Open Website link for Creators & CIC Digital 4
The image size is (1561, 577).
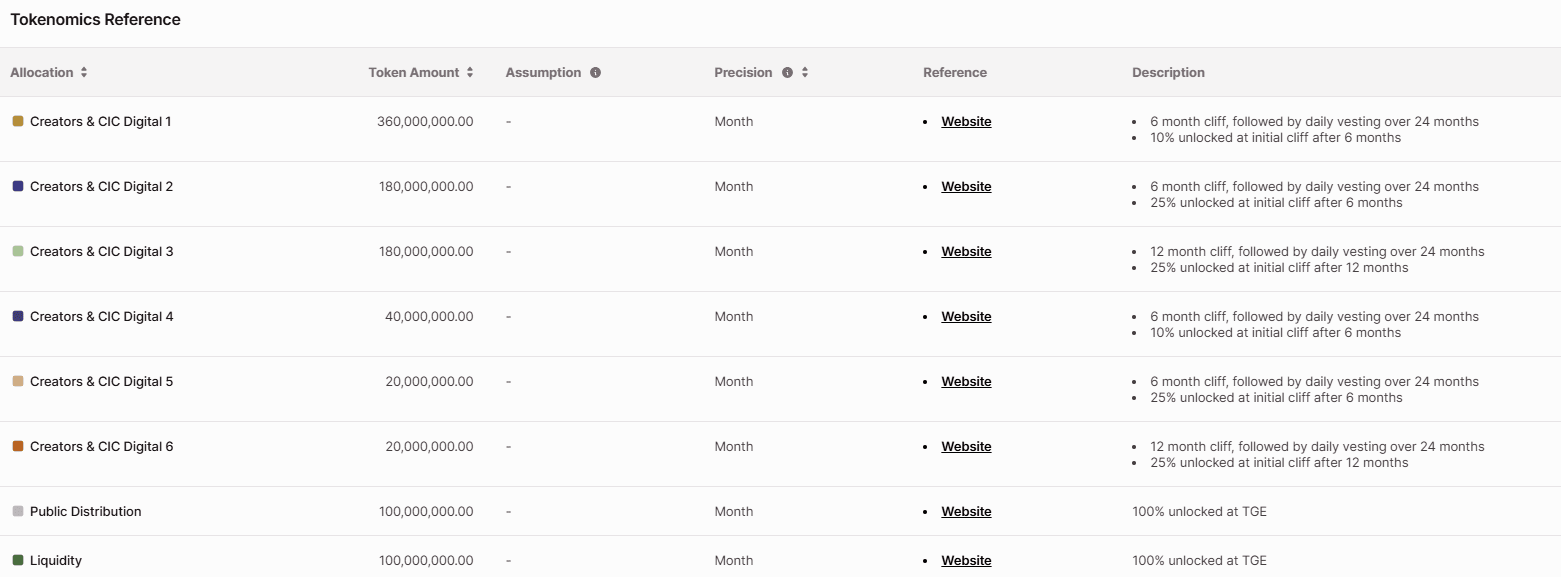[x=966, y=317]
